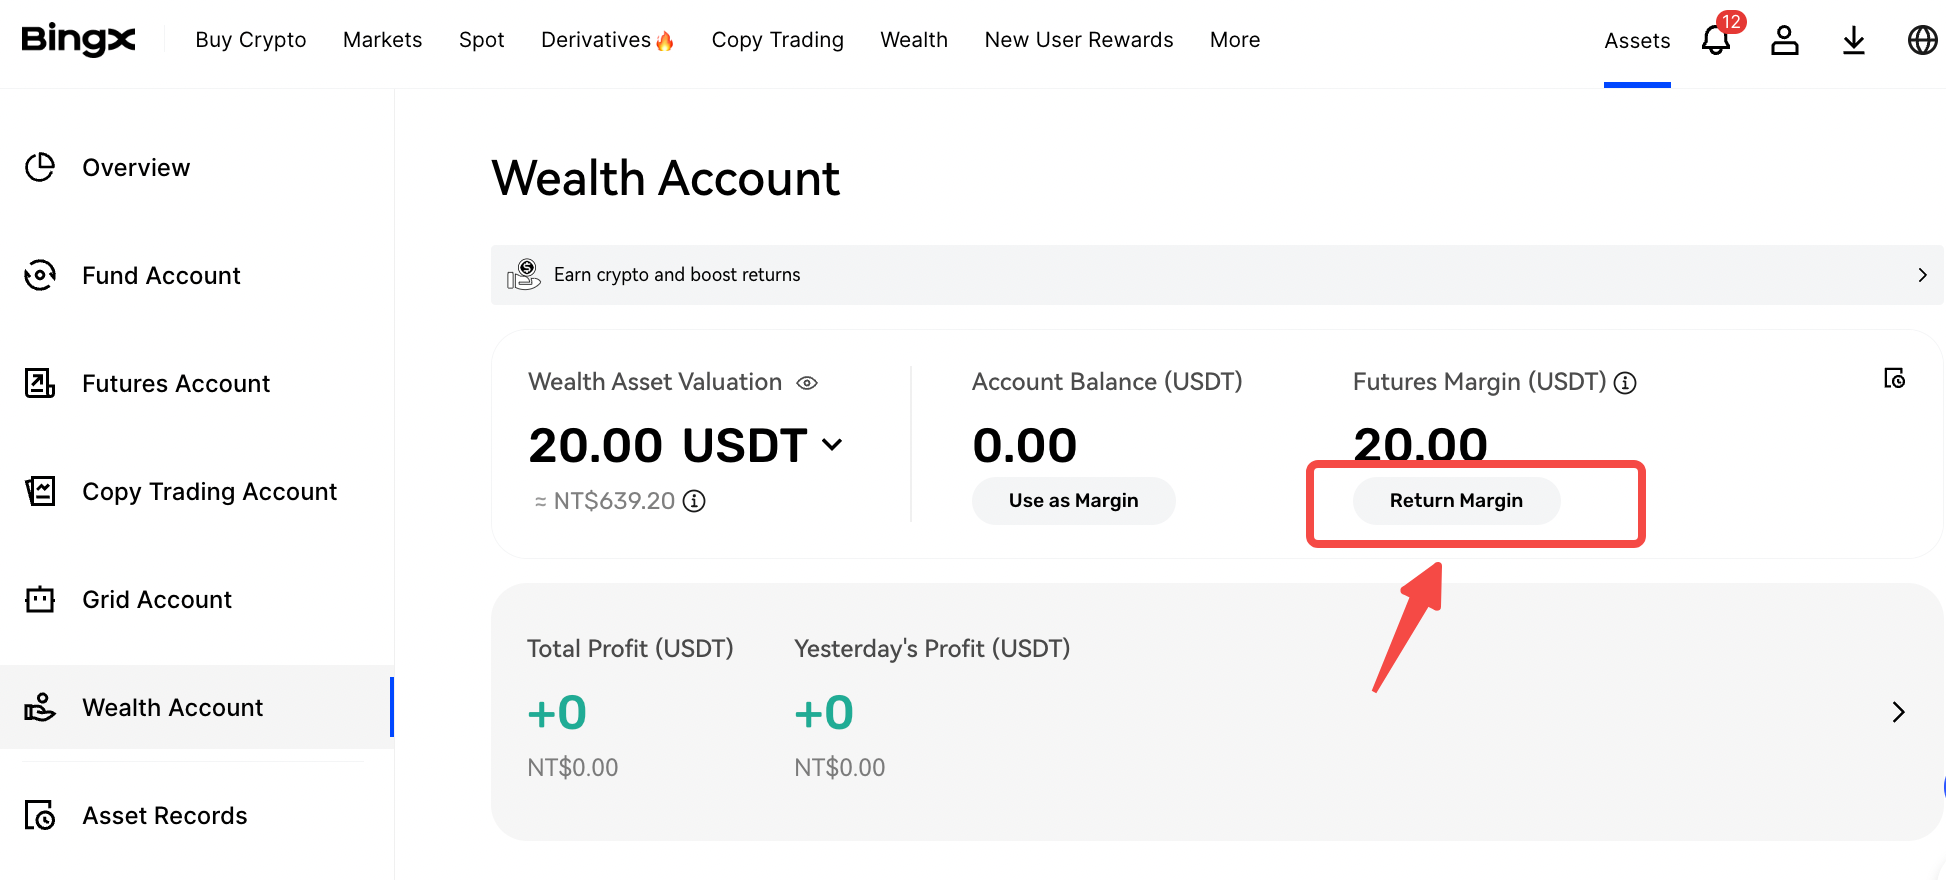Screen dimensions: 1946x880
Task: Open the language globe icon
Action: [1922, 40]
